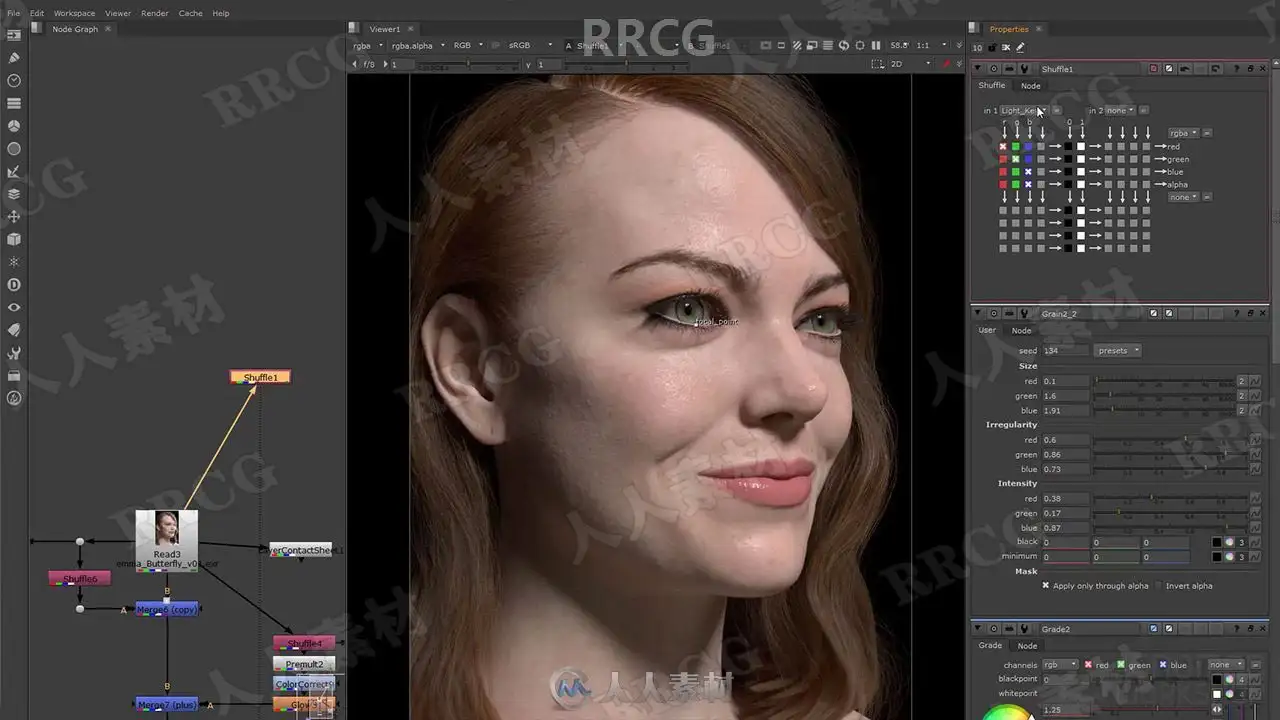Open the 3D nodes cube icon
The width and height of the screenshot is (1280, 720).
[14, 240]
